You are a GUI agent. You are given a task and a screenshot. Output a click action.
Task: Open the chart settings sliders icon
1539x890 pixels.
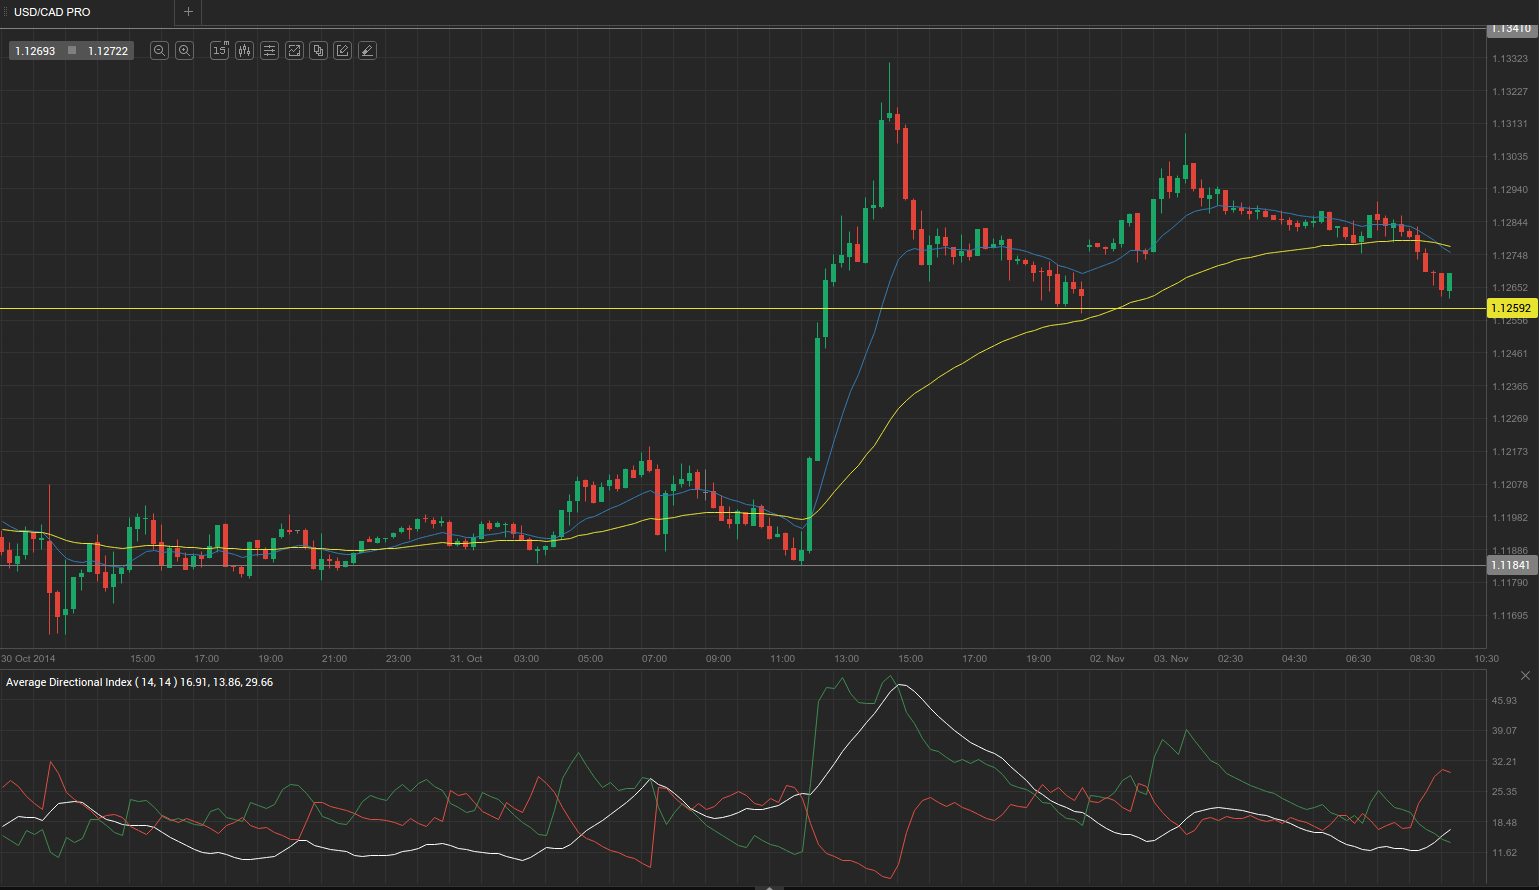(269, 50)
